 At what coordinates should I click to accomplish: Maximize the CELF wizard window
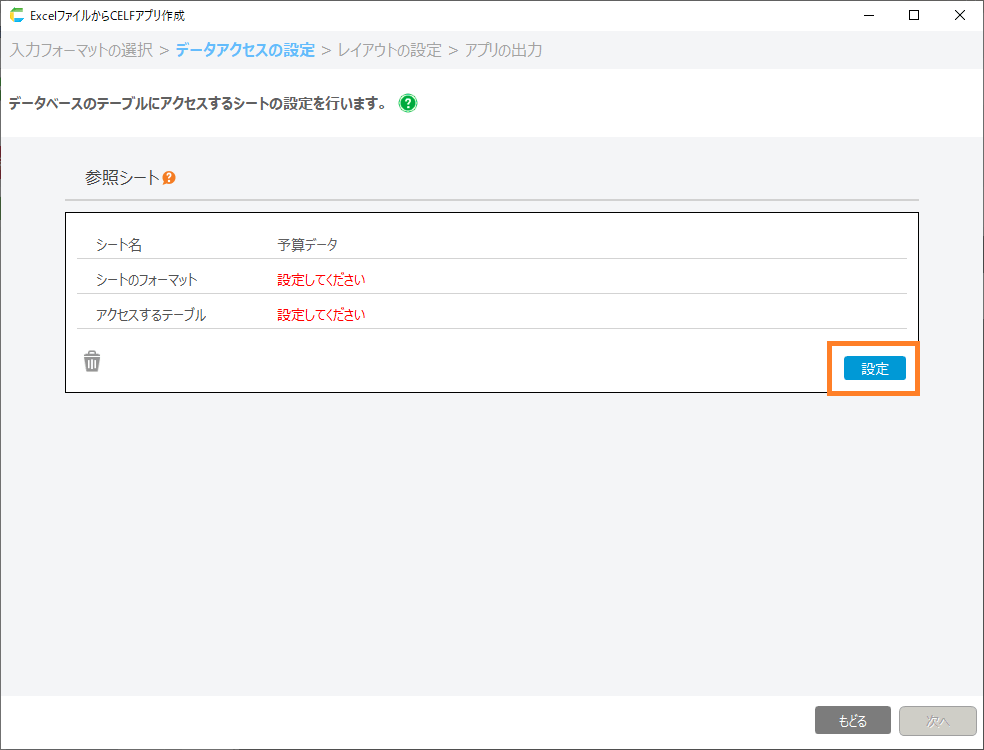(914, 16)
